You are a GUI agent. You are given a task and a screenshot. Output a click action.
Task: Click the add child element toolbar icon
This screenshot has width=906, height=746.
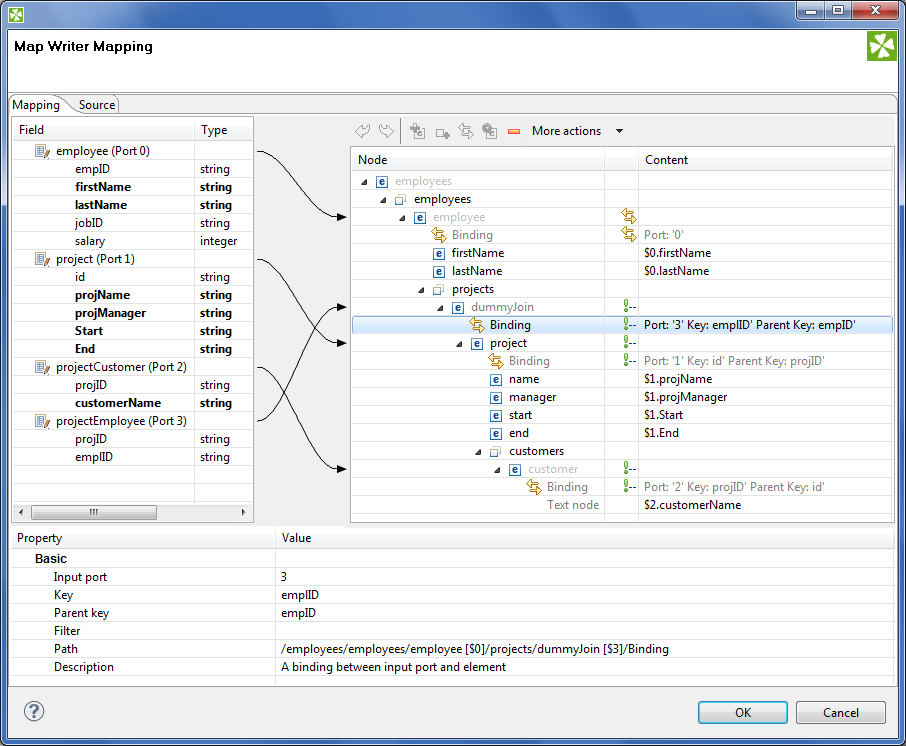point(417,131)
